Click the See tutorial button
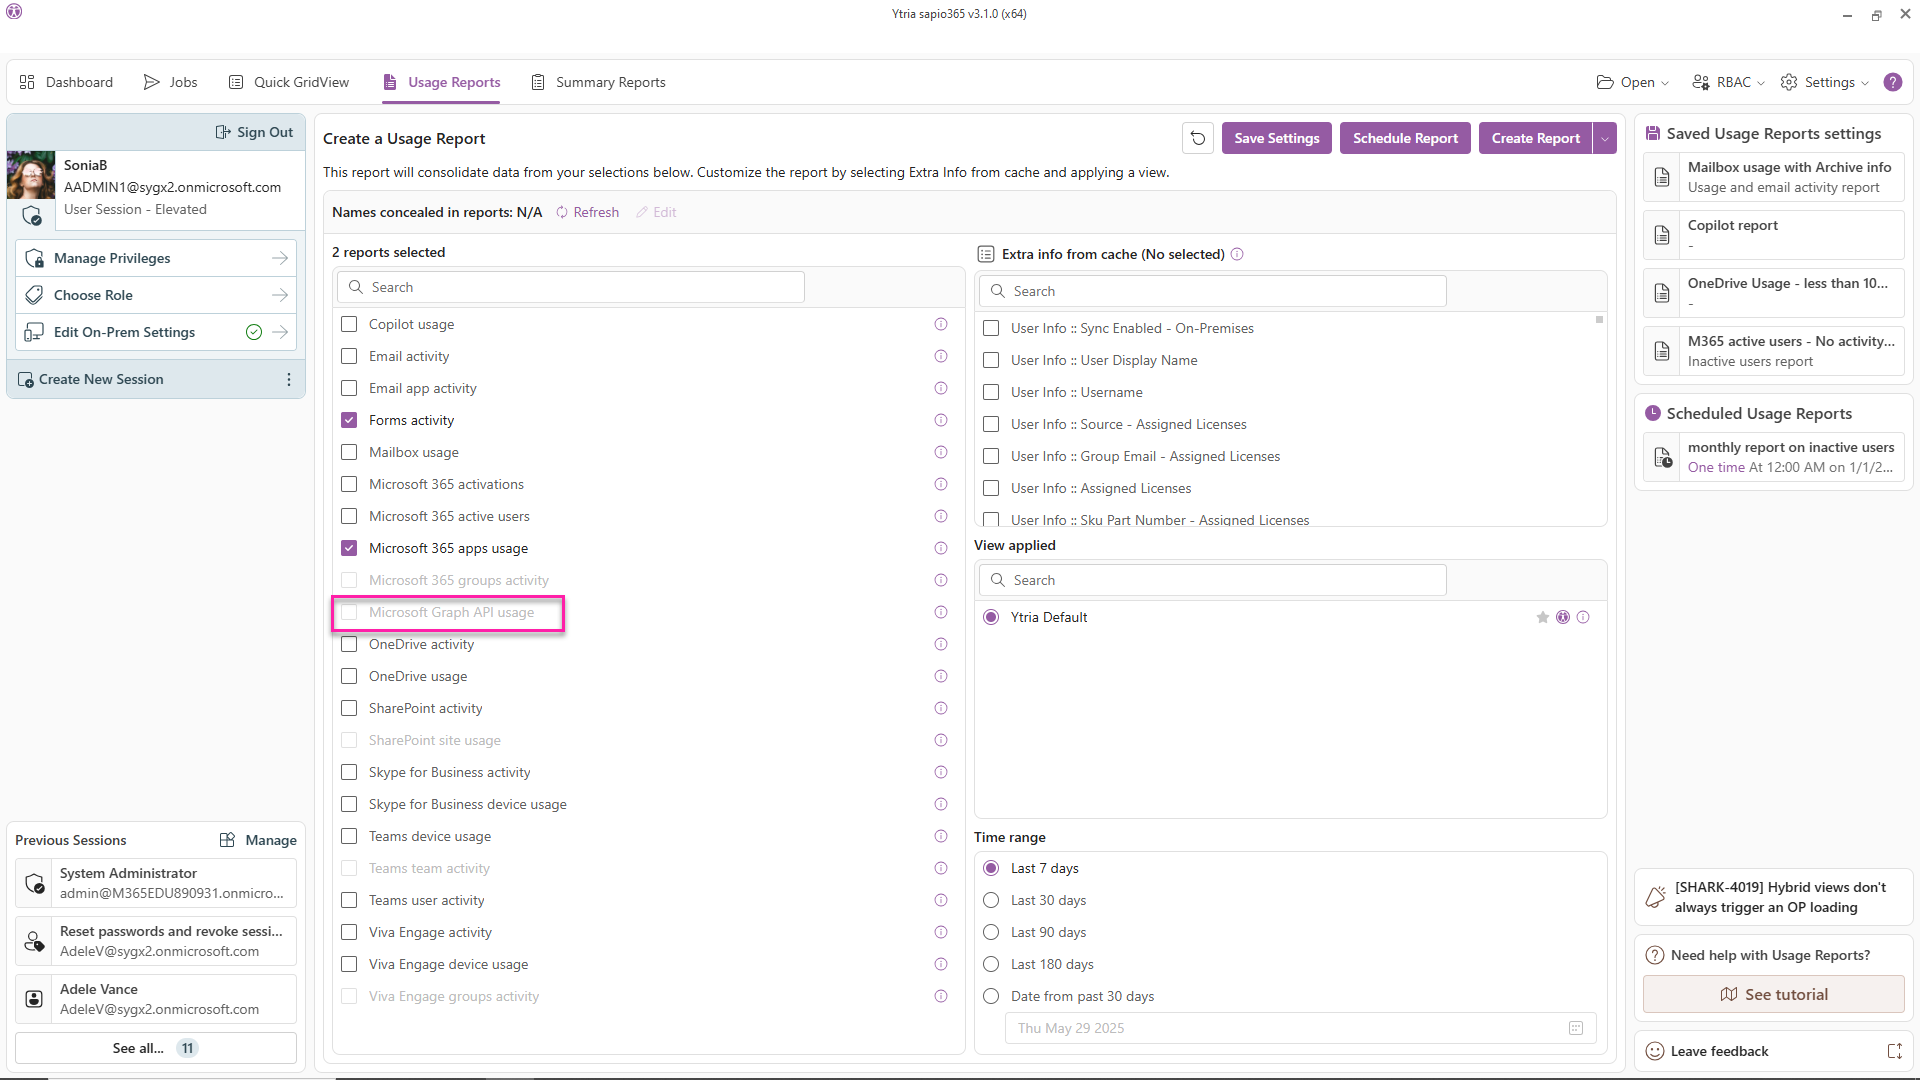The image size is (1920, 1080). pos(1773,994)
